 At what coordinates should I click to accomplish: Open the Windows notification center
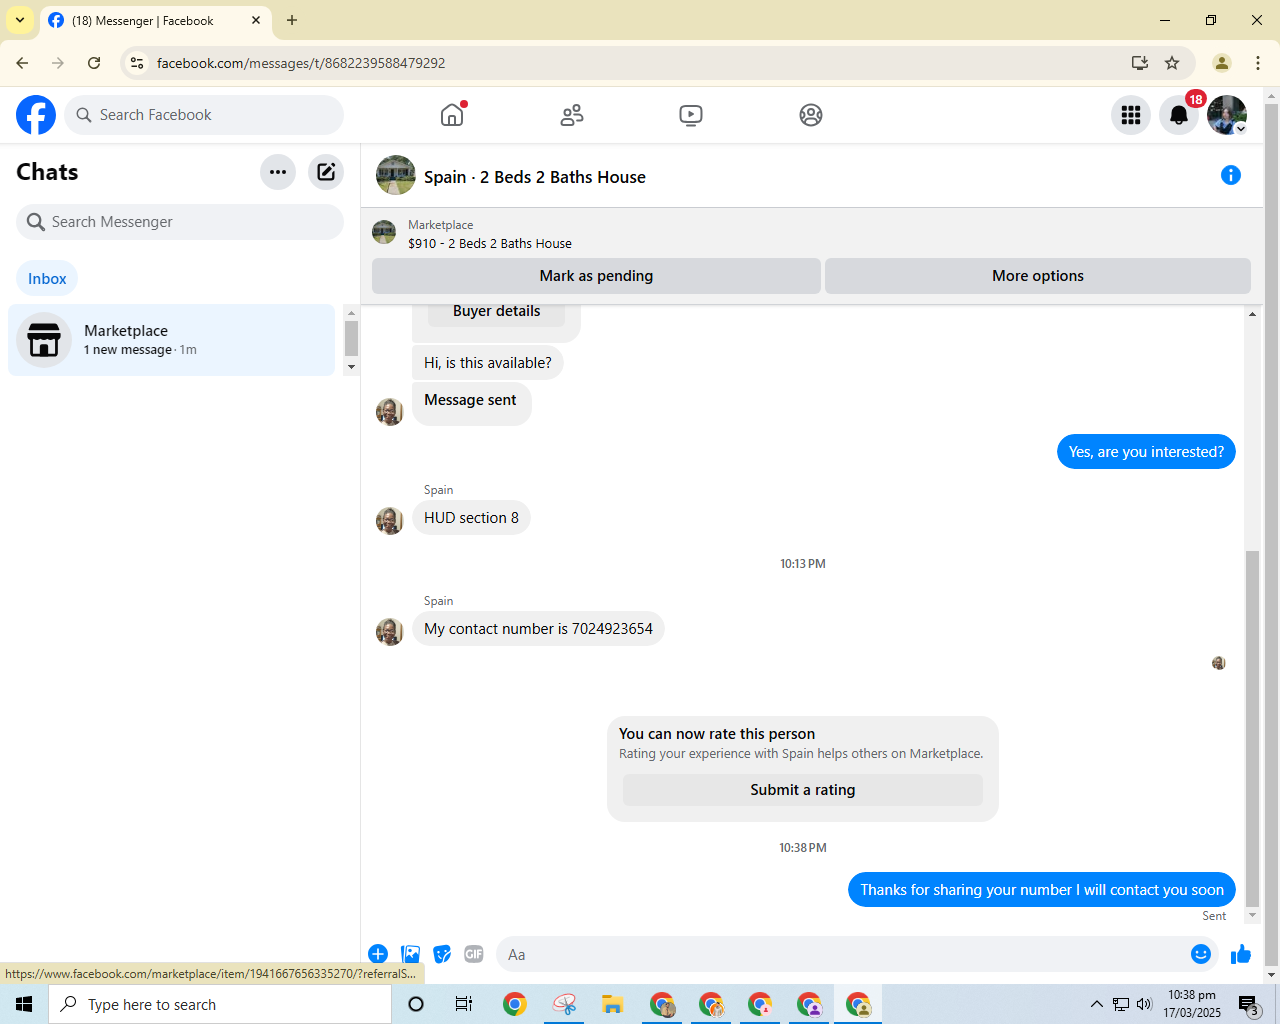1248,1004
